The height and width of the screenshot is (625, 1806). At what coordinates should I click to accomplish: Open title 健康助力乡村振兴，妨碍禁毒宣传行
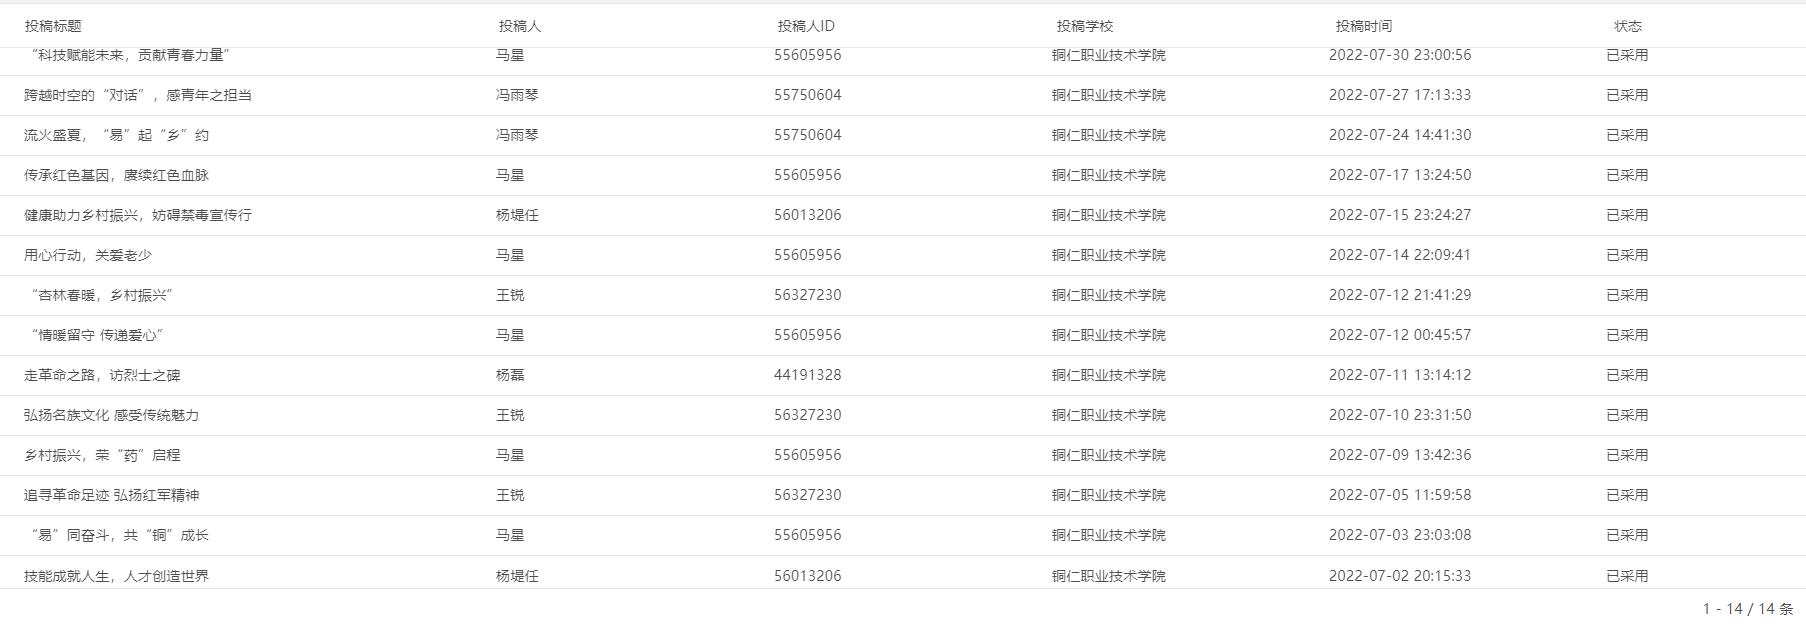[138, 215]
